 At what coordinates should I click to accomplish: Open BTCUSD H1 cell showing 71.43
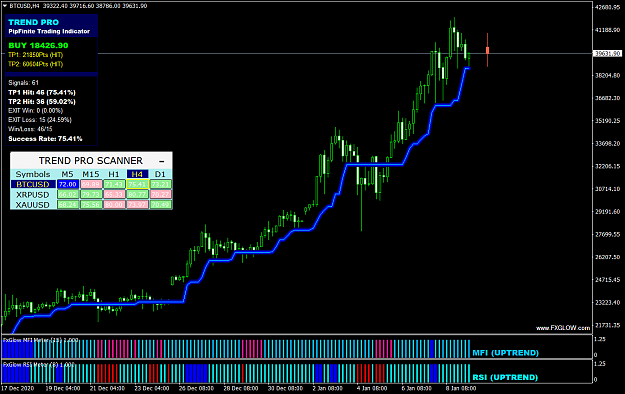coord(114,184)
